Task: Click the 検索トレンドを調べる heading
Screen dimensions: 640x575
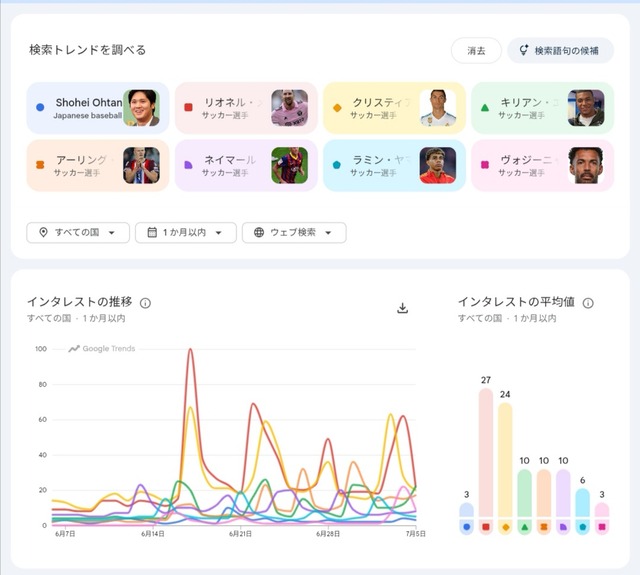Action: click(87, 50)
